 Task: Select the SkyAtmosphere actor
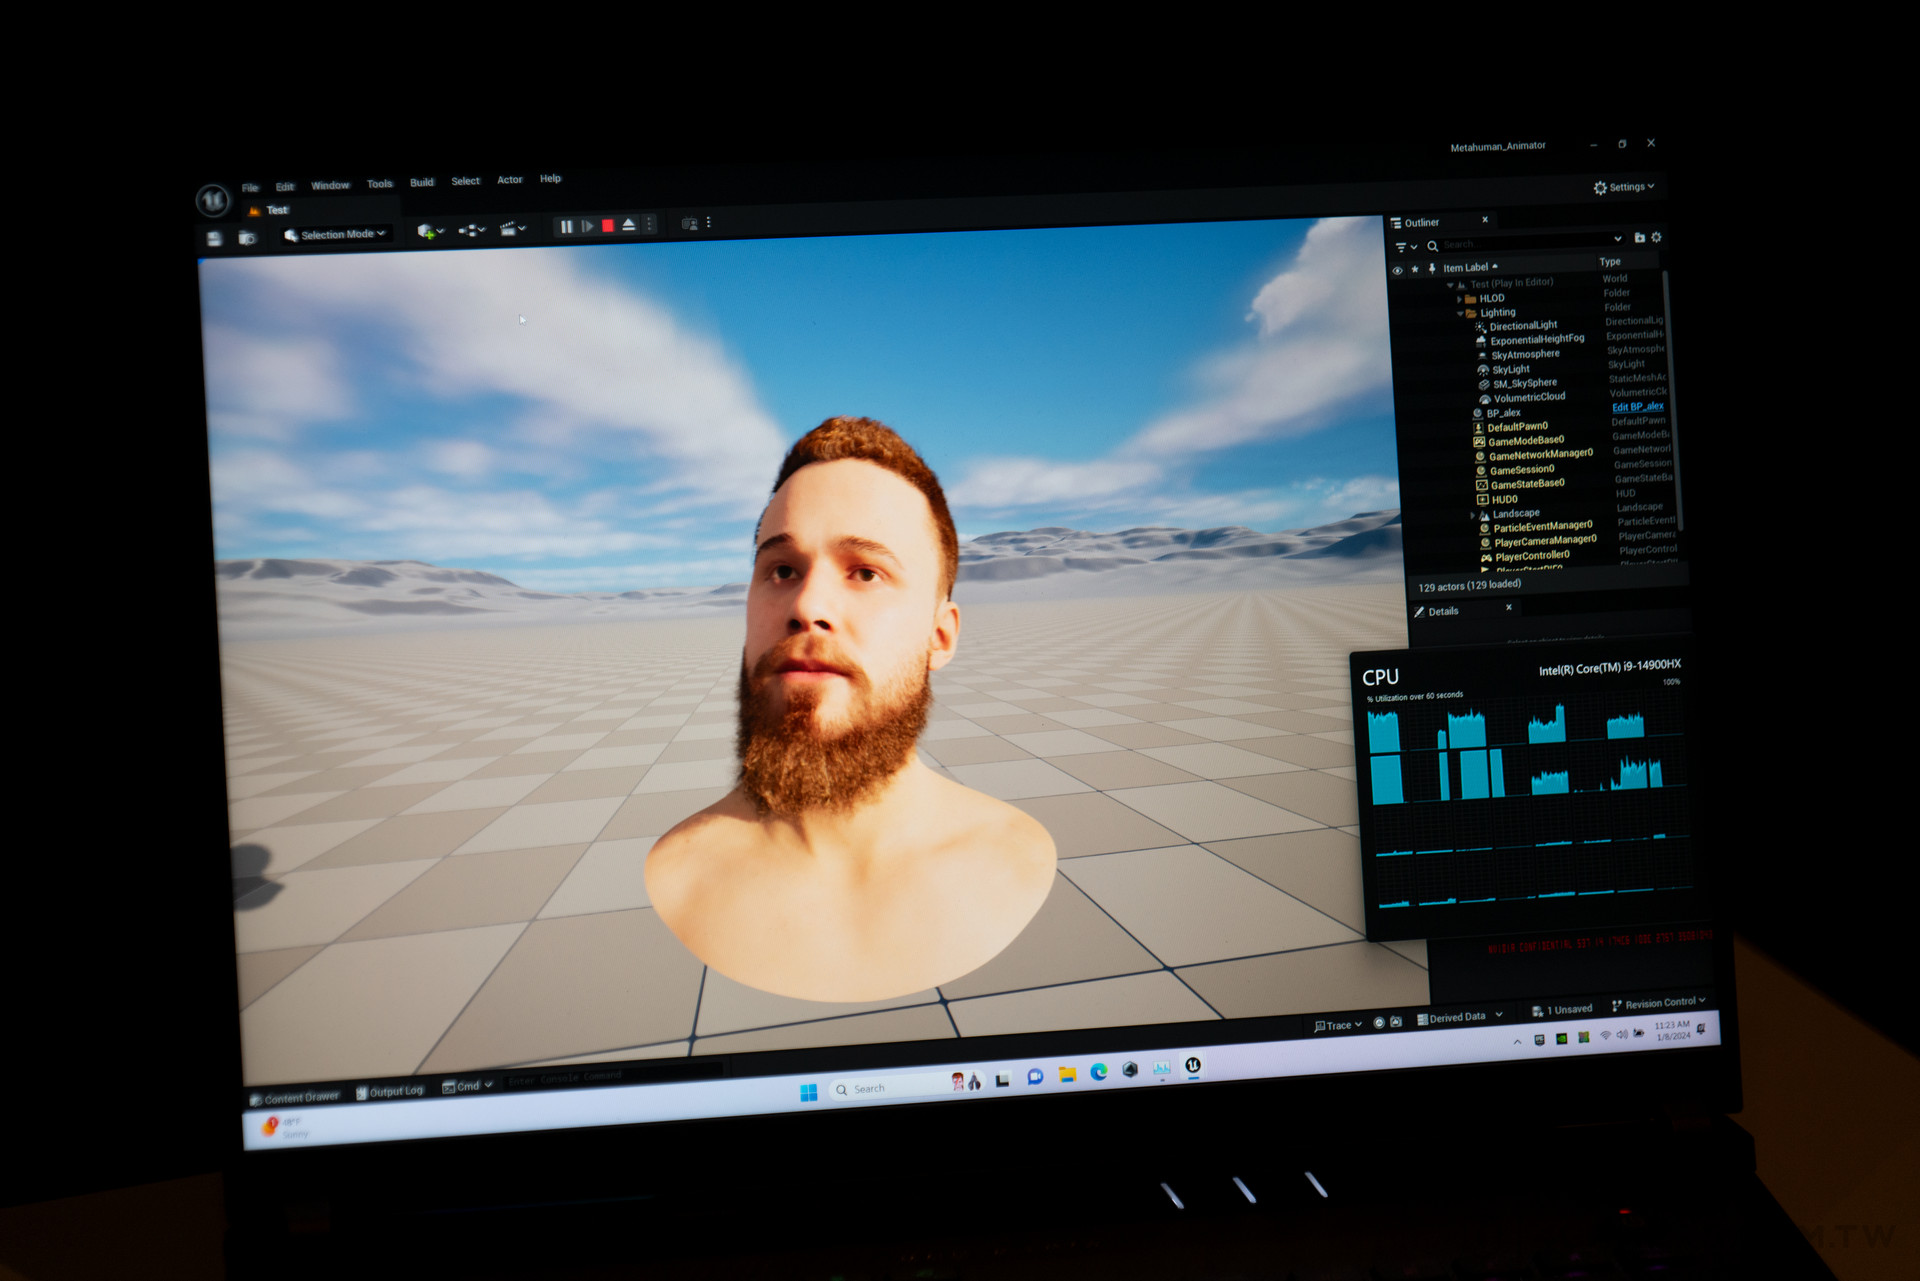click(1525, 355)
